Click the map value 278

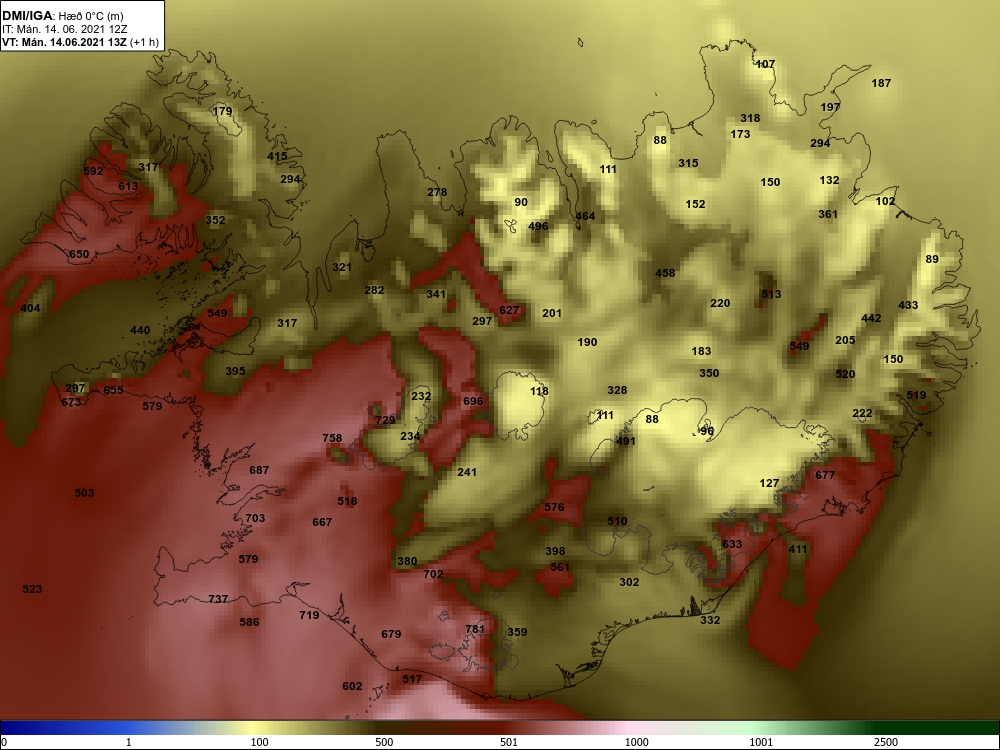point(437,192)
